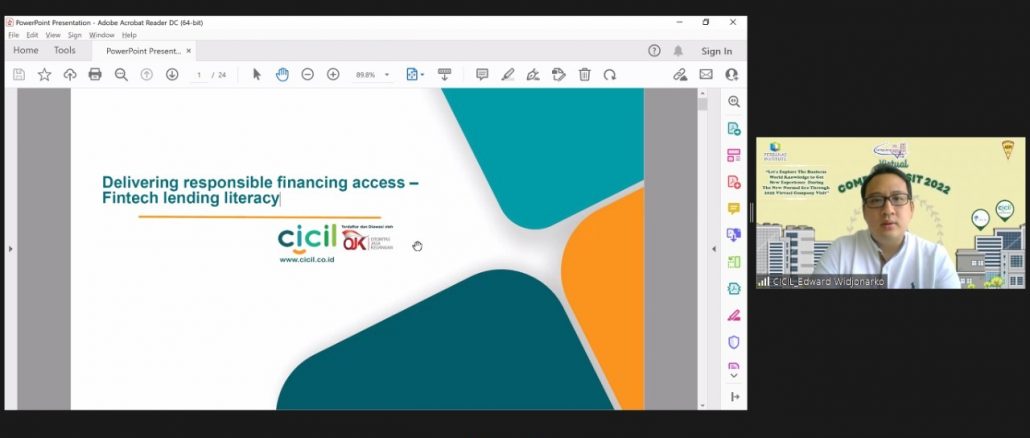Click the sign document pen icon

tap(533, 75)
